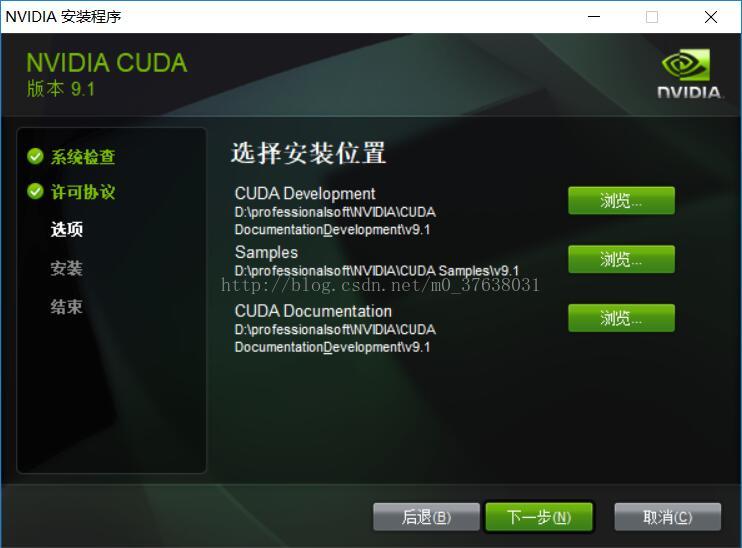Select the 选项 step in the sidebar
Image resolution: width=742 pixels, height=548 pixels.
coord(67,229)
